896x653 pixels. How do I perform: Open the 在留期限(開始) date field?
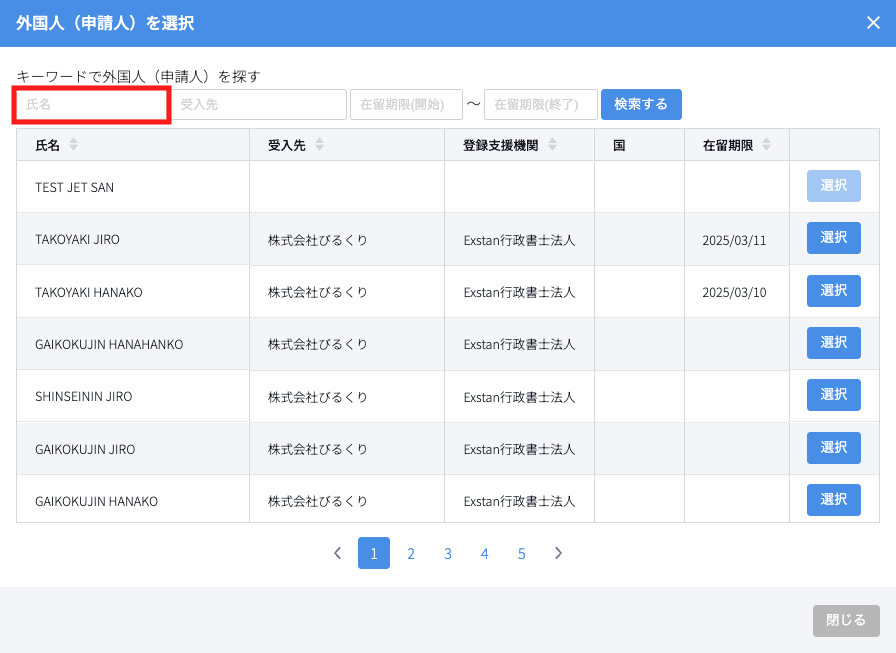click(405, 105)
